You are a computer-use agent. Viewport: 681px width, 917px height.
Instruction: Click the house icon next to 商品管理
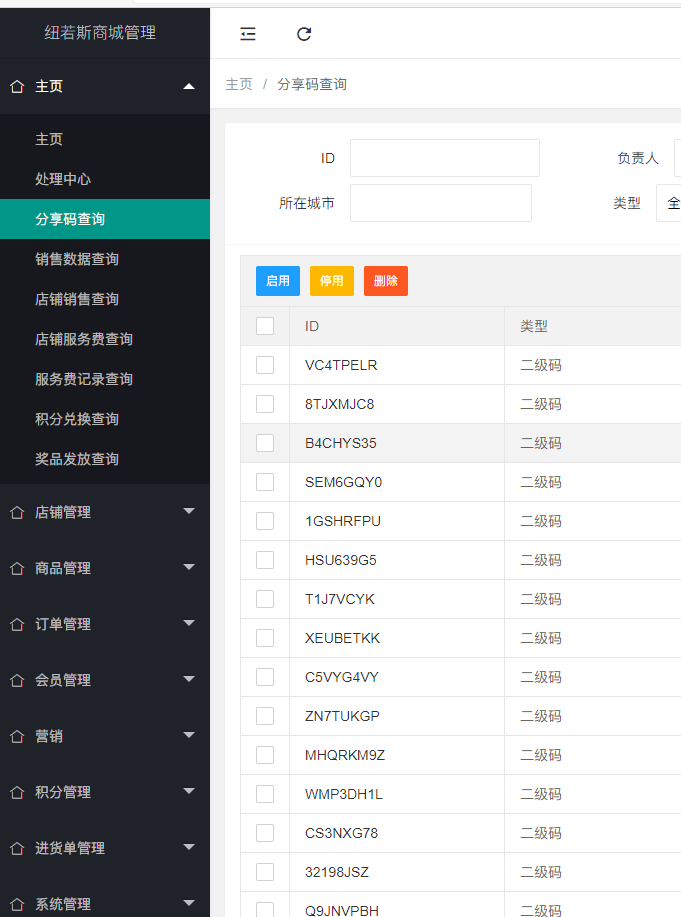point(17,568)
